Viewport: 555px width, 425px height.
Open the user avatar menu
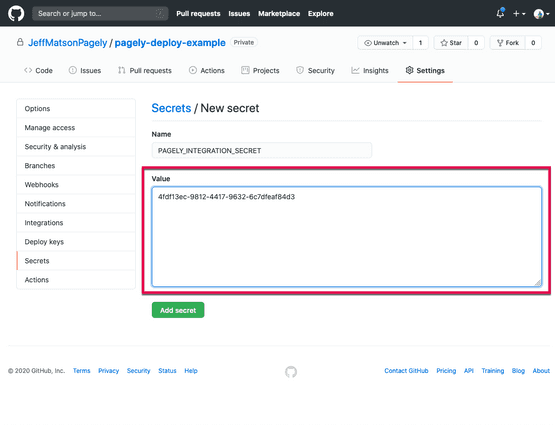click(x=541, y=14)
